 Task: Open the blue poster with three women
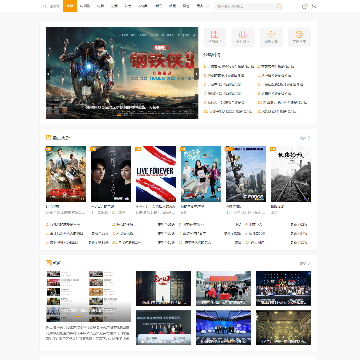201,174
